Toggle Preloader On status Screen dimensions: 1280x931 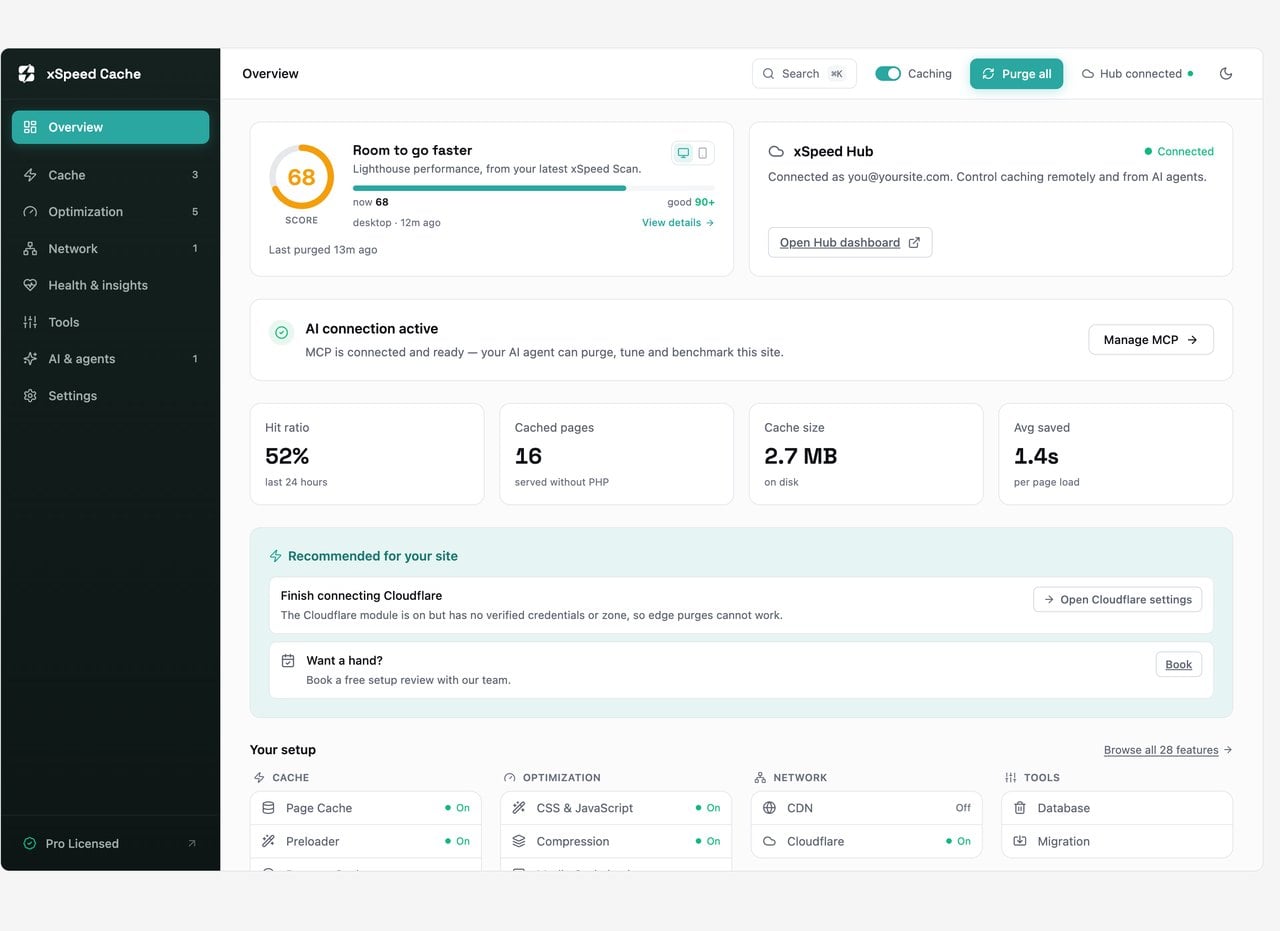[x=457, y=841]
